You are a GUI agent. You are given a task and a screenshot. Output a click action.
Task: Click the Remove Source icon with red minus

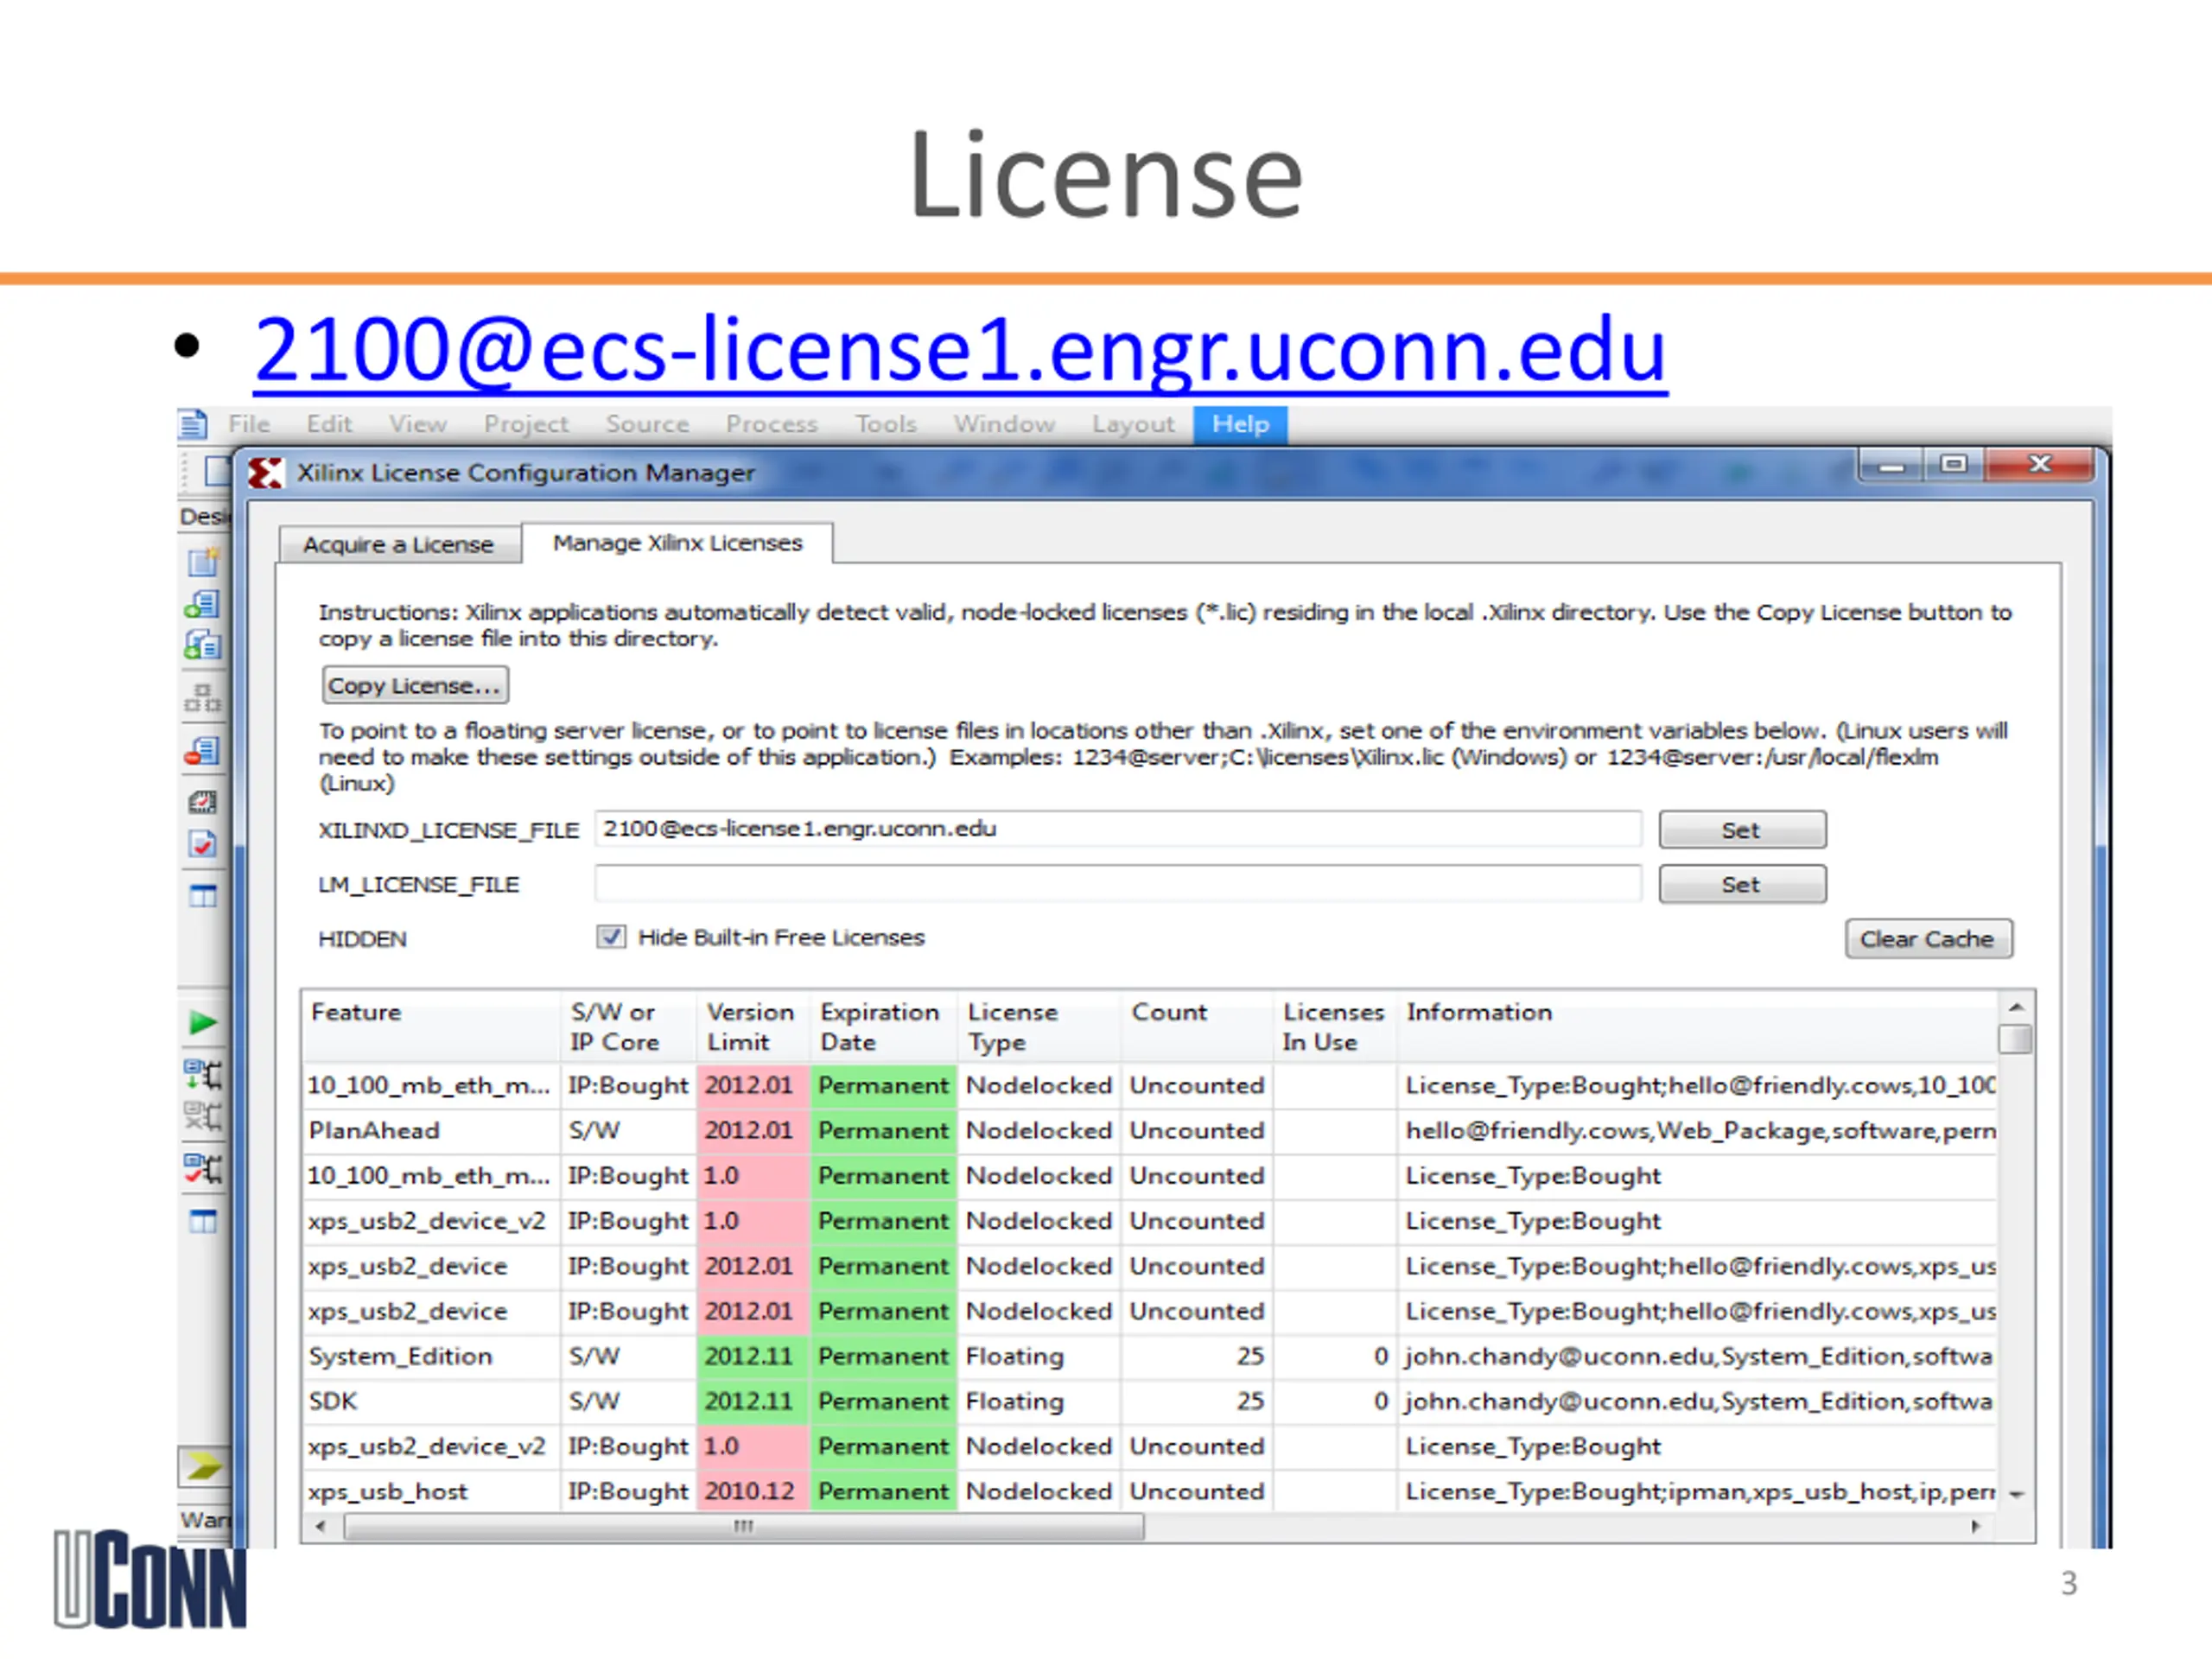click(202, 751)
